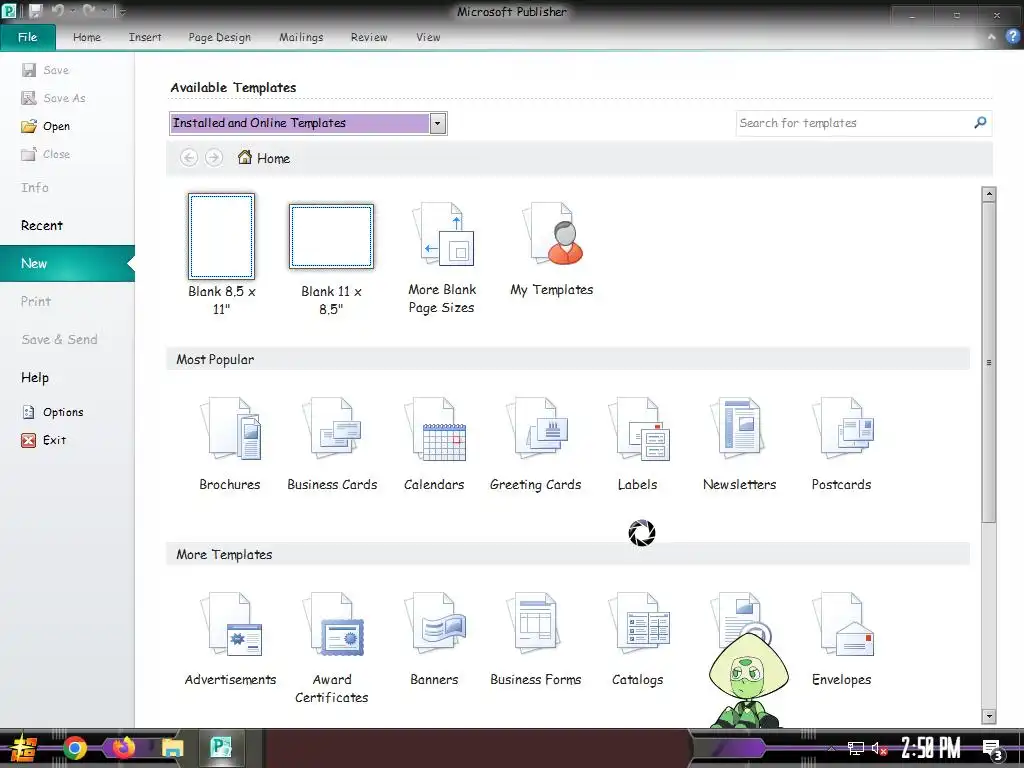Open the My Templates folder
This screenshot has width=1024, height=768.
[x=552, y=249]
